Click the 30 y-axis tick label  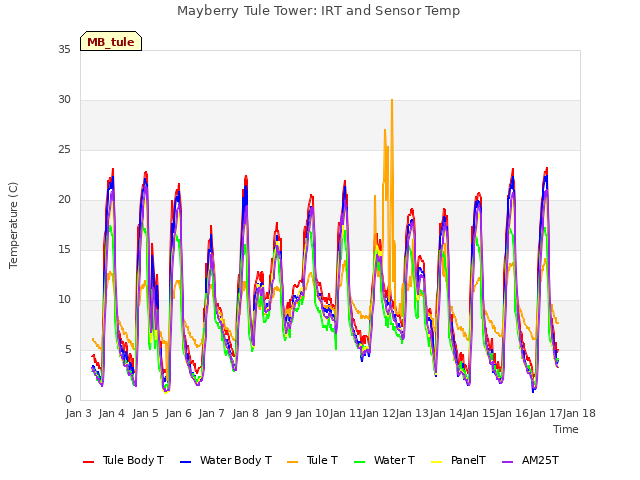(64, 100)
